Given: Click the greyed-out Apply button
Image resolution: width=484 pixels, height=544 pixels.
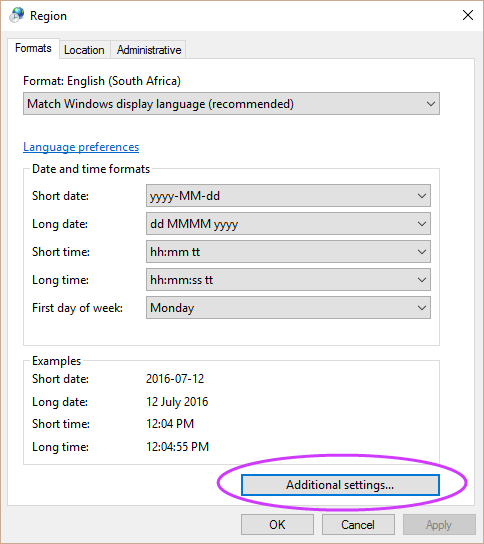Looking at the screenshot, I should point(439,525).
